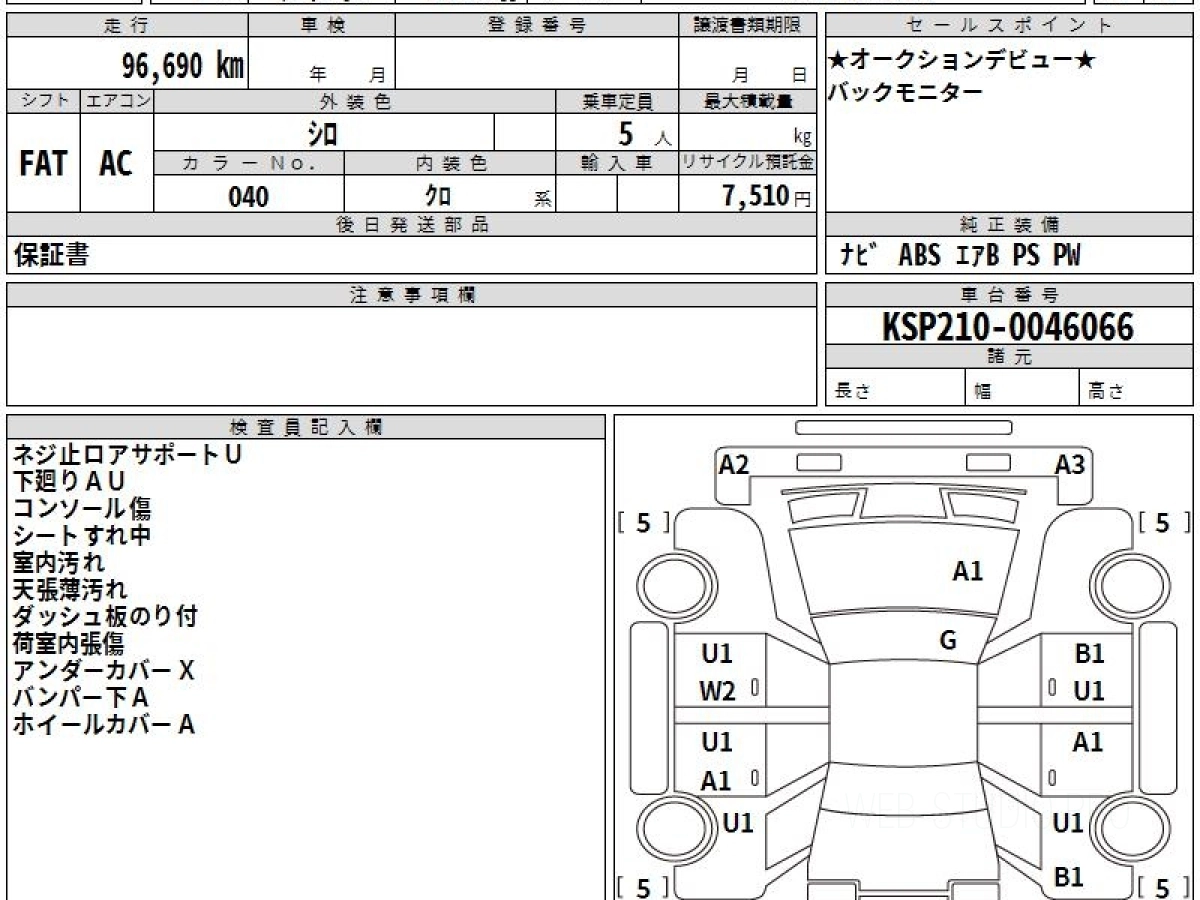Select the note ネジ止ロアサポートU
The image size is (1200, 900).
click(127, 454)
